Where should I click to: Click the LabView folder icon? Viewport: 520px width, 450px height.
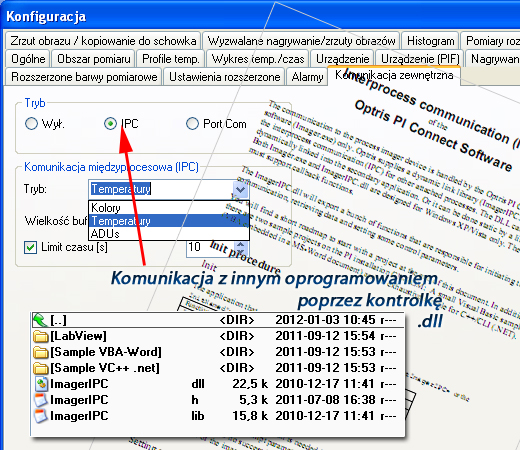41,336
